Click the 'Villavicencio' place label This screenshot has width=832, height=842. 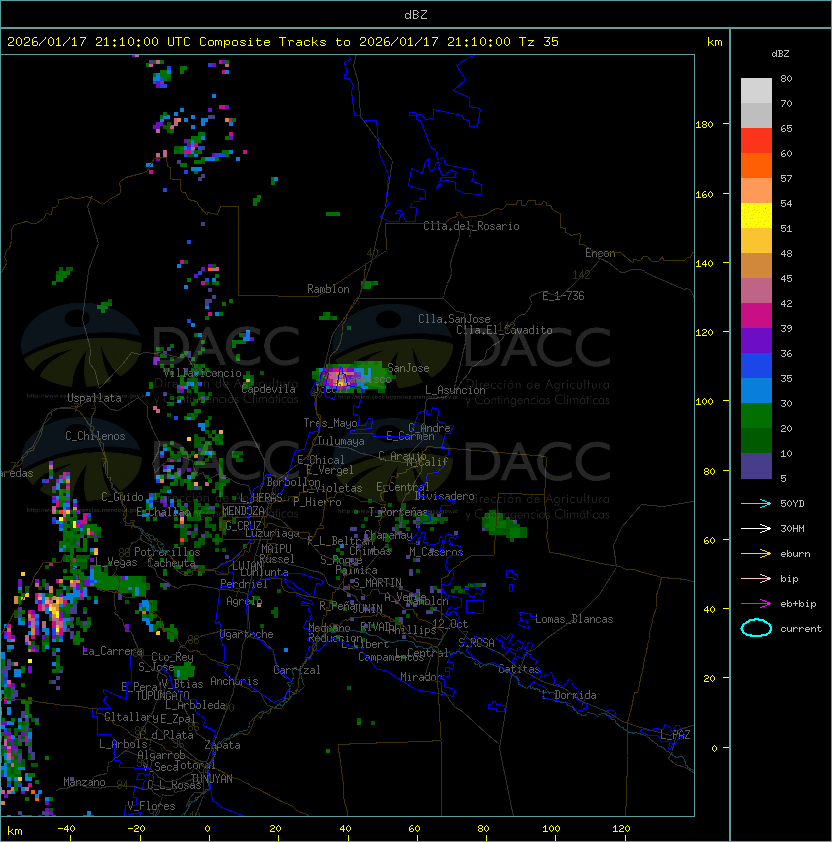pos(202,373)
